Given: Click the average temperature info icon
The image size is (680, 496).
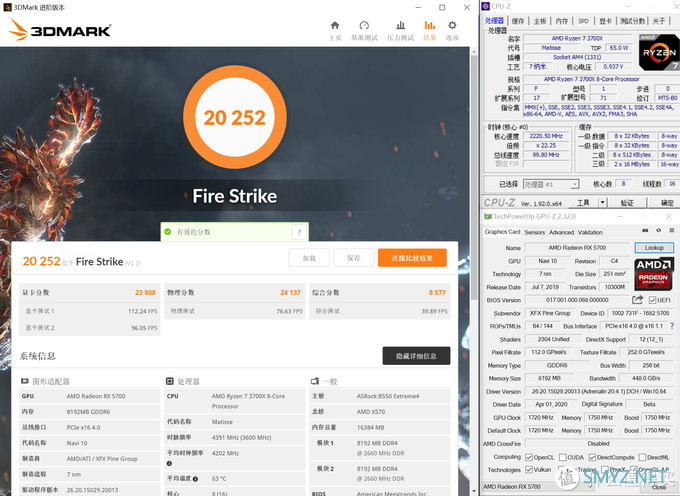Looking at the screenshot, I should pos(196,479).
